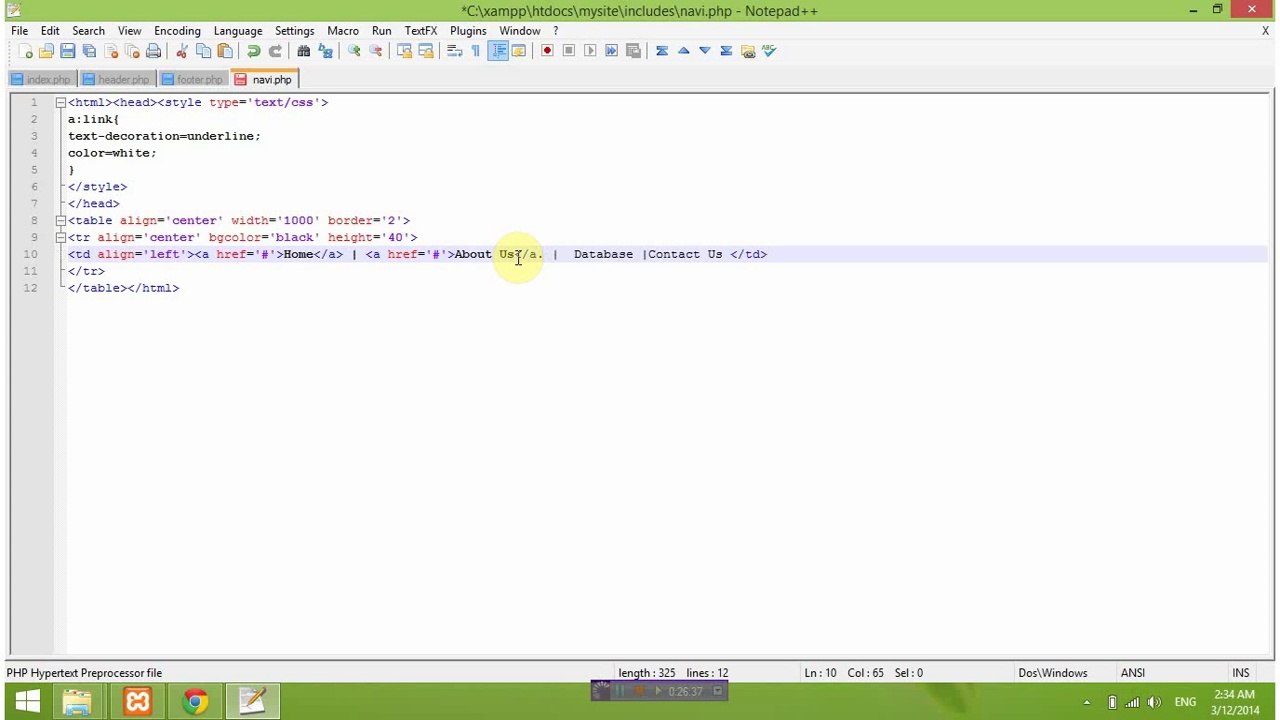Click the Cut scissors icon
The width and height of the screenshot is (1280, 720).
182,51
